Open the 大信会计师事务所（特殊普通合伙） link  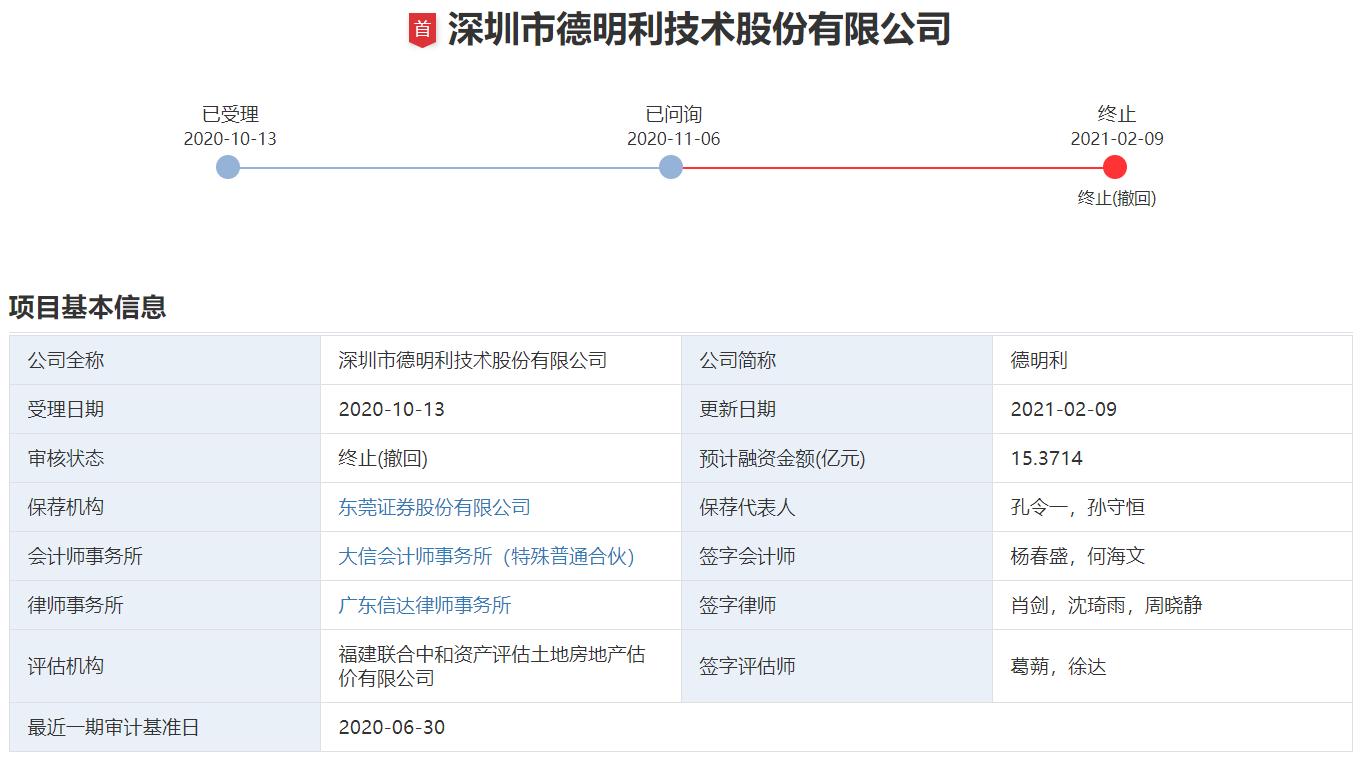[x=486, y=556]
